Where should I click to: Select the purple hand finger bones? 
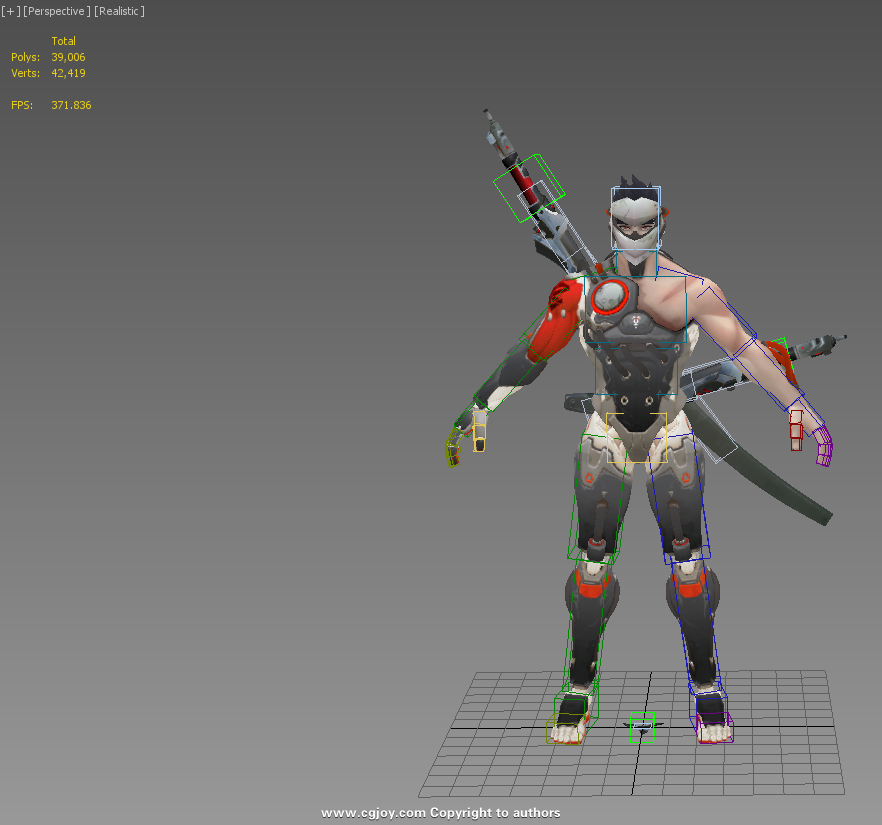[x=824, y=446]
